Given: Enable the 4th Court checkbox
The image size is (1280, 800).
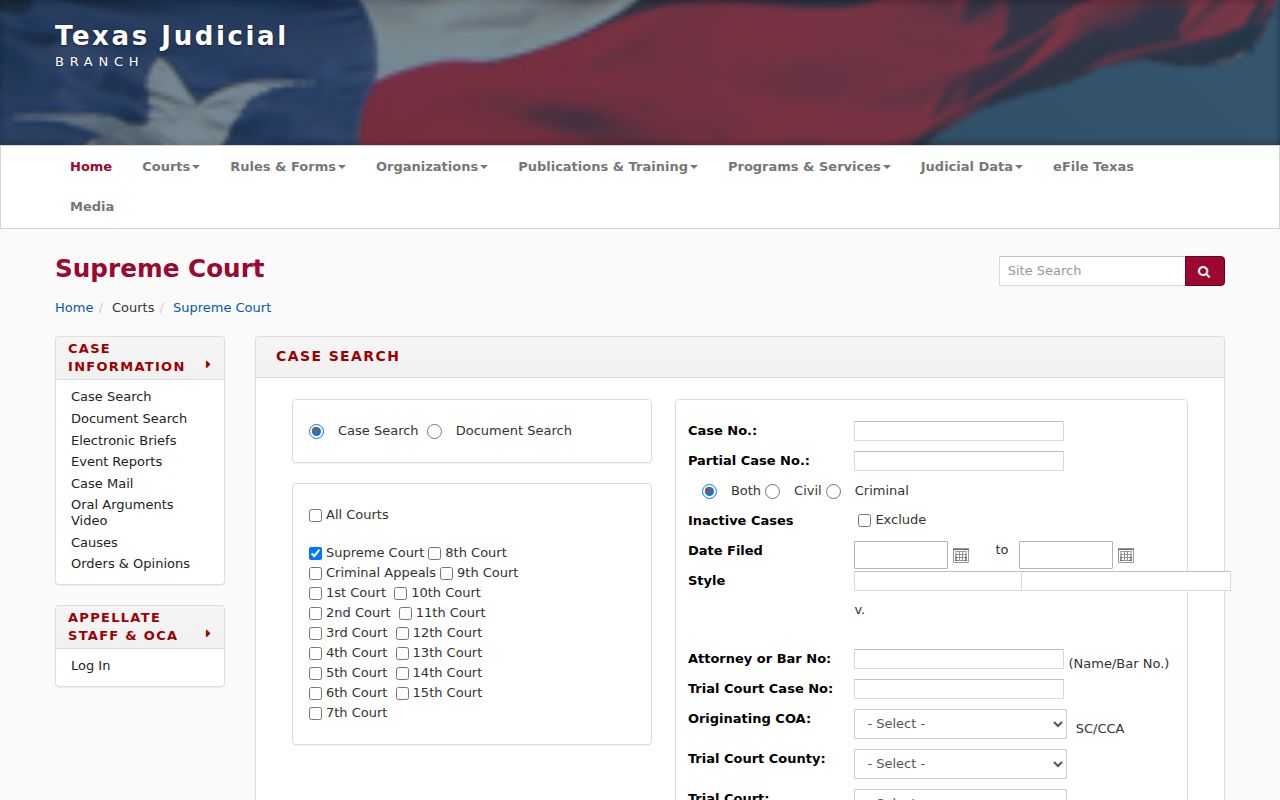Looking at the screenshot, I should 315,653.
